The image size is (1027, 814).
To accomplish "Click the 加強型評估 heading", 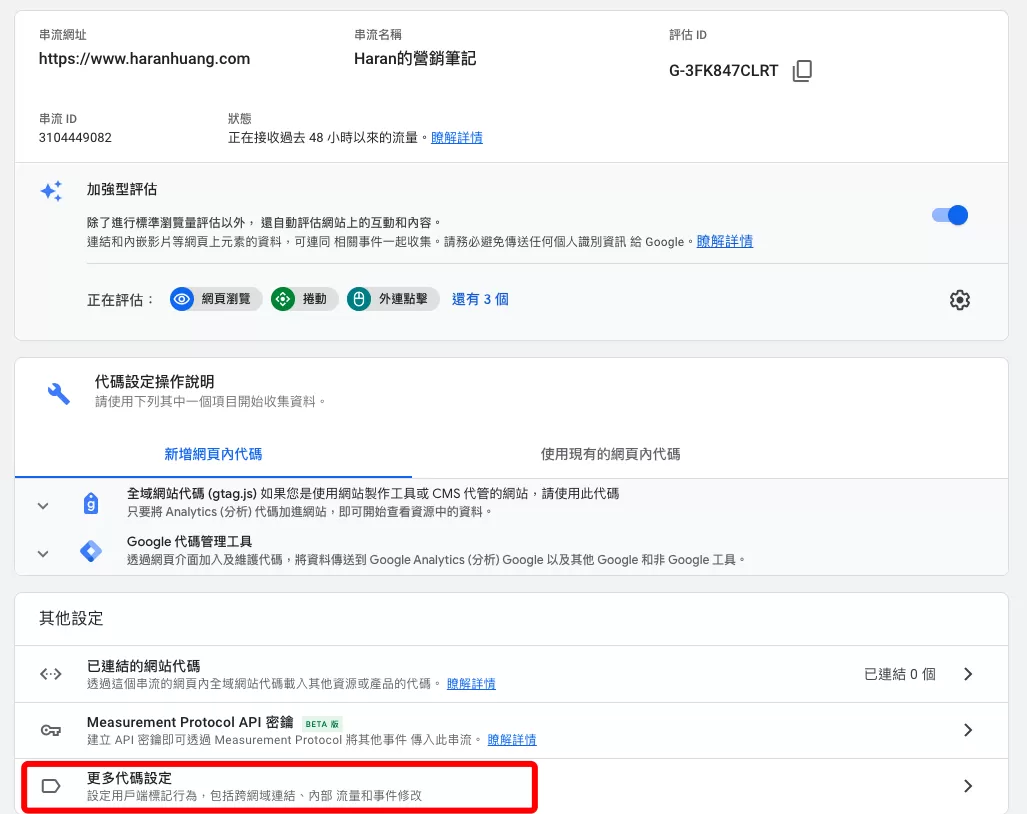I will pyautogui.click(x=122, y=189).
